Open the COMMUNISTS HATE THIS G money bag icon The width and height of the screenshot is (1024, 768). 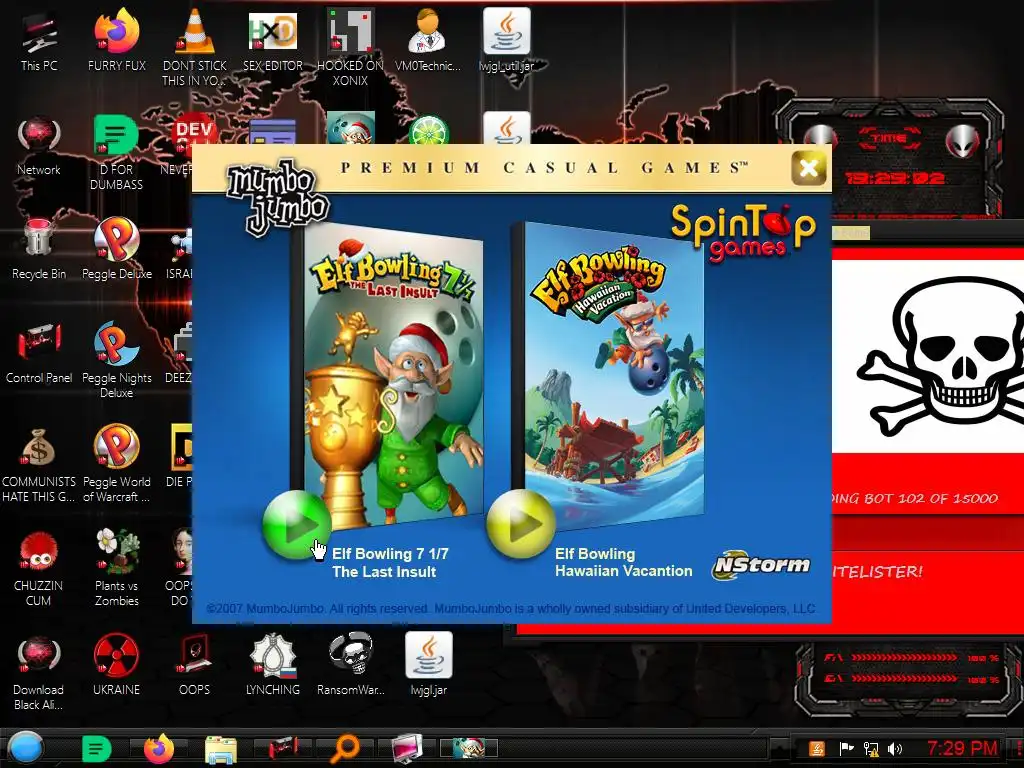(39, 464)
